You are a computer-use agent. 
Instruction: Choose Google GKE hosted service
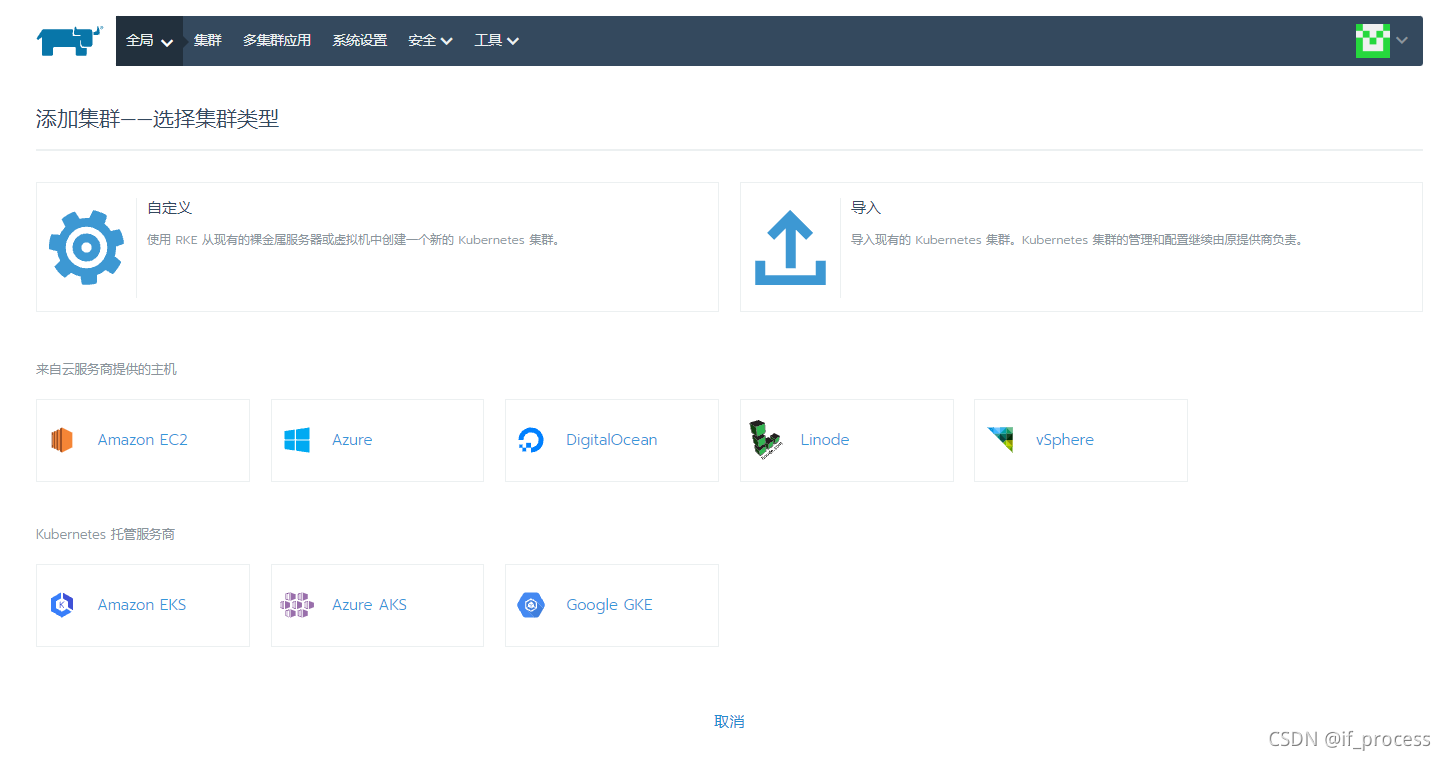[612, 605]
